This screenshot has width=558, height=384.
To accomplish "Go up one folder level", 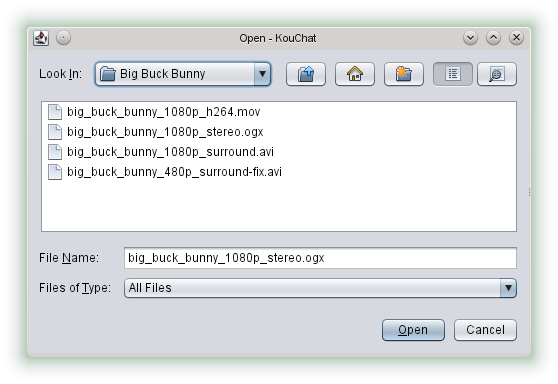I will point(306,74).
